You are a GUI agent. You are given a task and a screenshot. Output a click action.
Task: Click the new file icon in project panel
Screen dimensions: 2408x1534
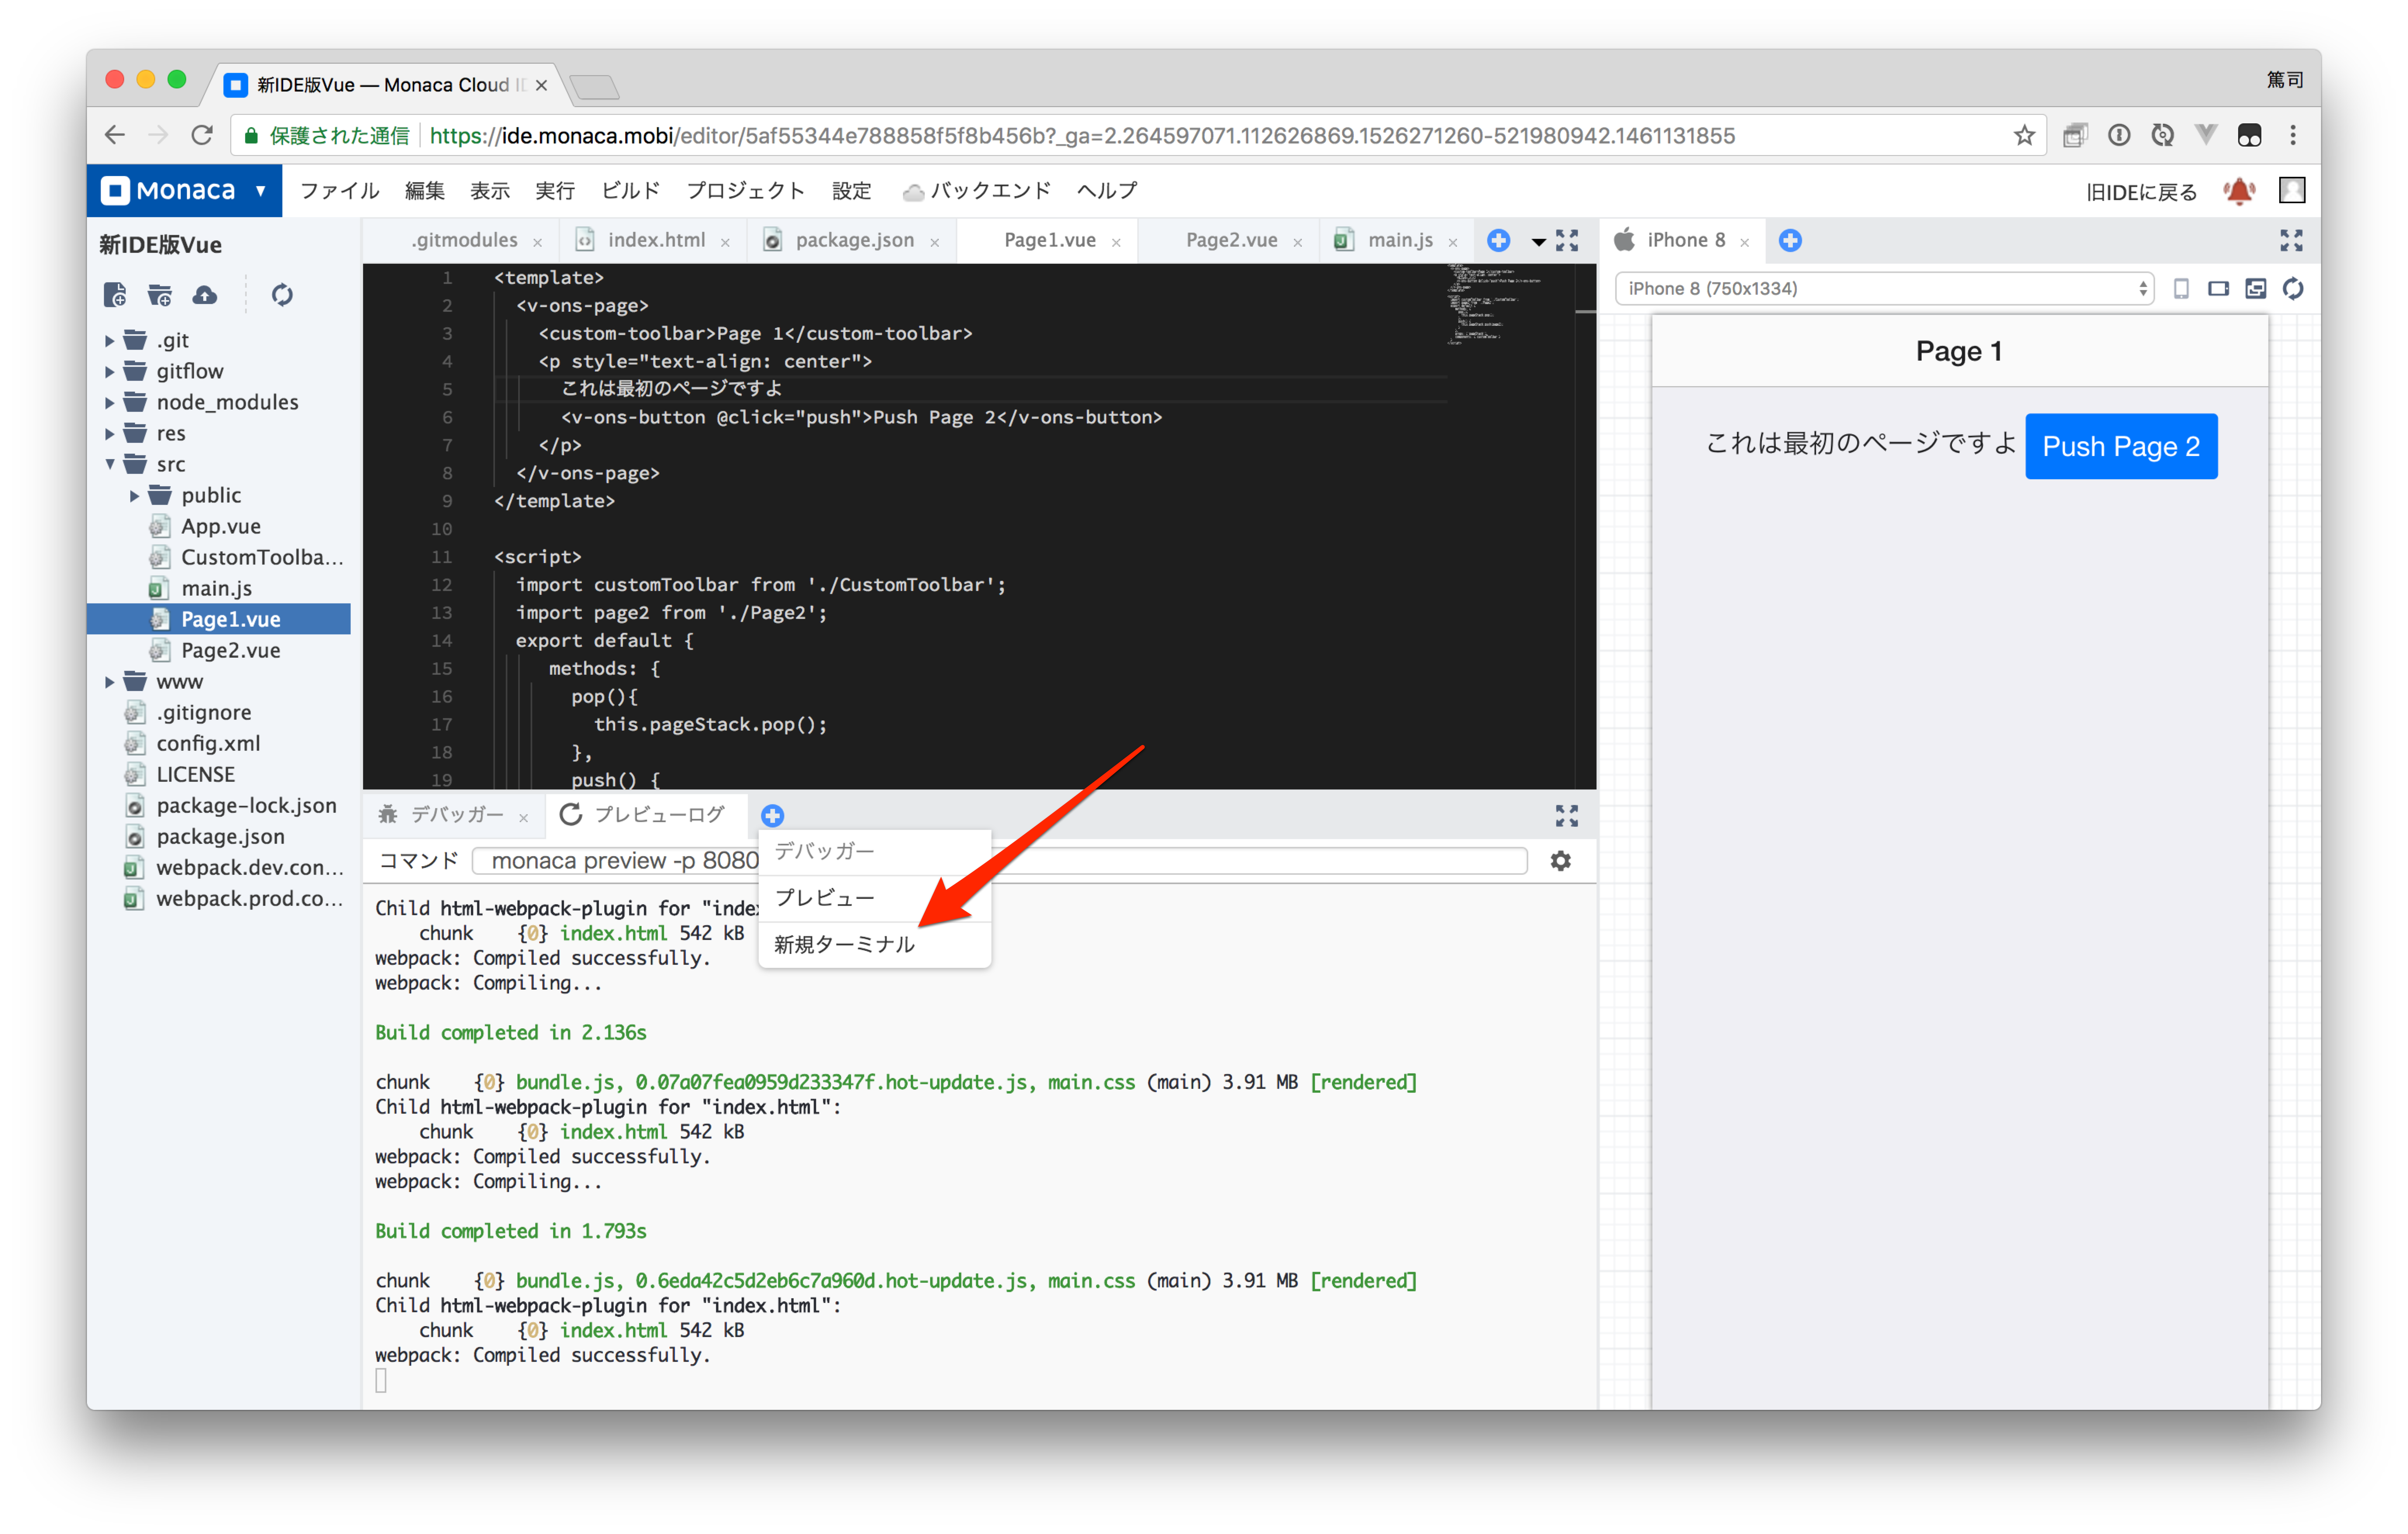coord(115,295)
